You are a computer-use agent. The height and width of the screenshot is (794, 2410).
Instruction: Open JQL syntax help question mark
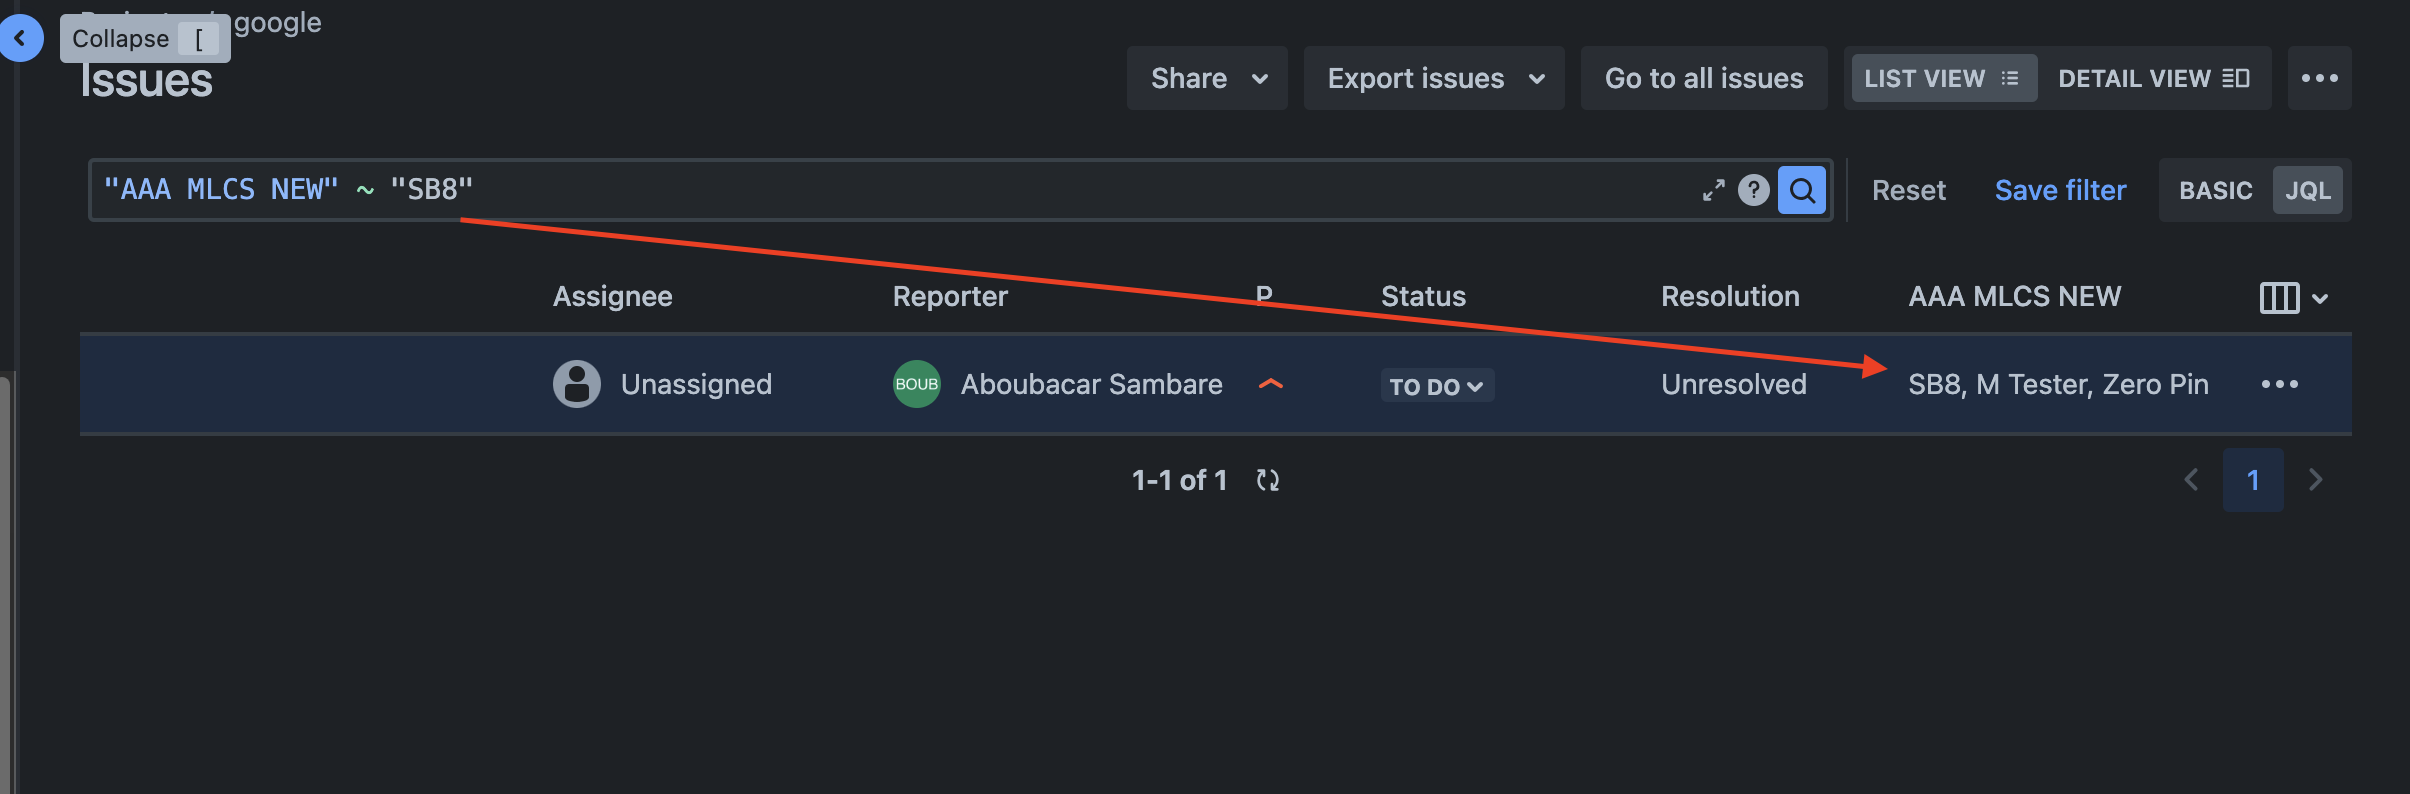tap(1753, 190)
